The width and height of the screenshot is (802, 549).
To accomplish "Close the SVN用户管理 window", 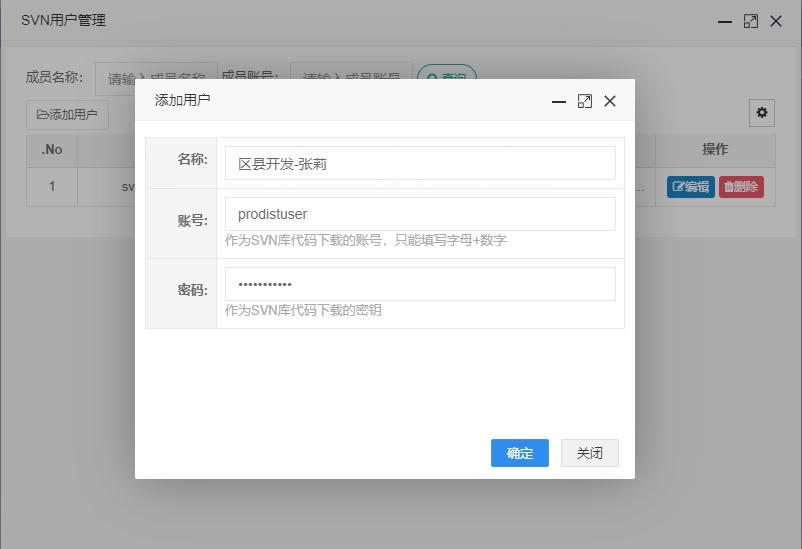I will point(776,21).
